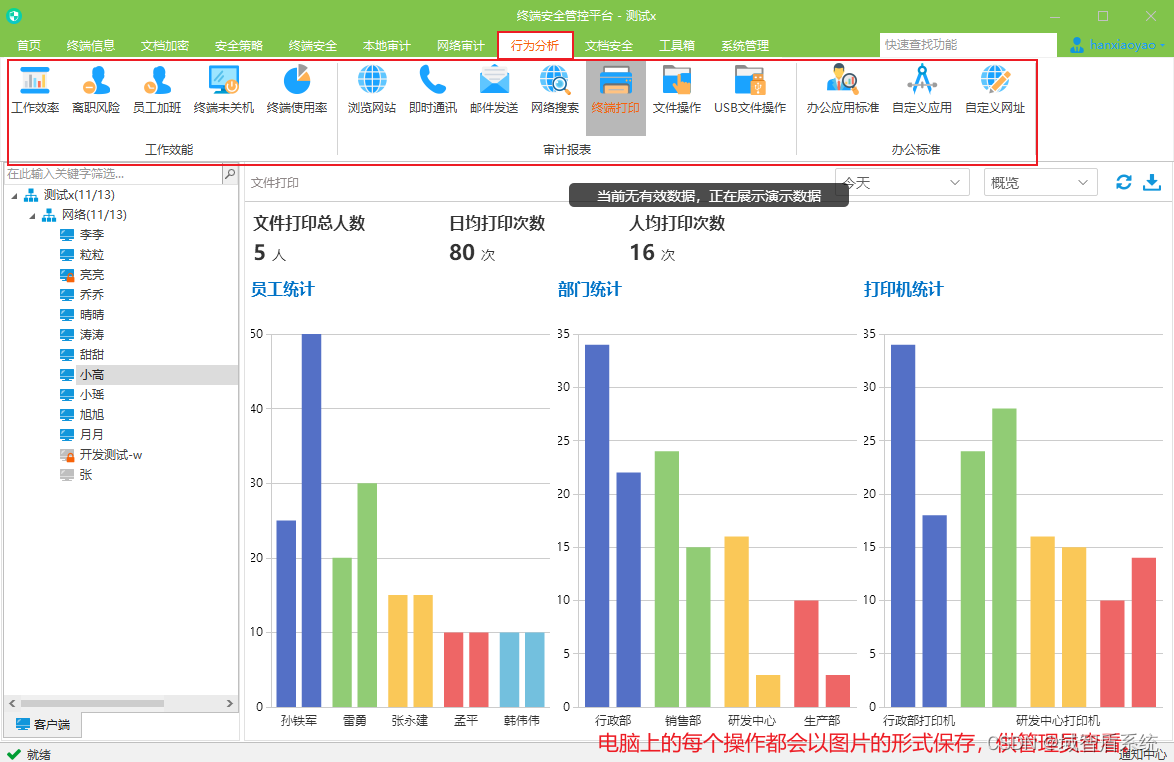The height and width of the screenshot is (762, 1174).
Task: Select terminal 涛涛 in the tree
Action: point(92,335)
